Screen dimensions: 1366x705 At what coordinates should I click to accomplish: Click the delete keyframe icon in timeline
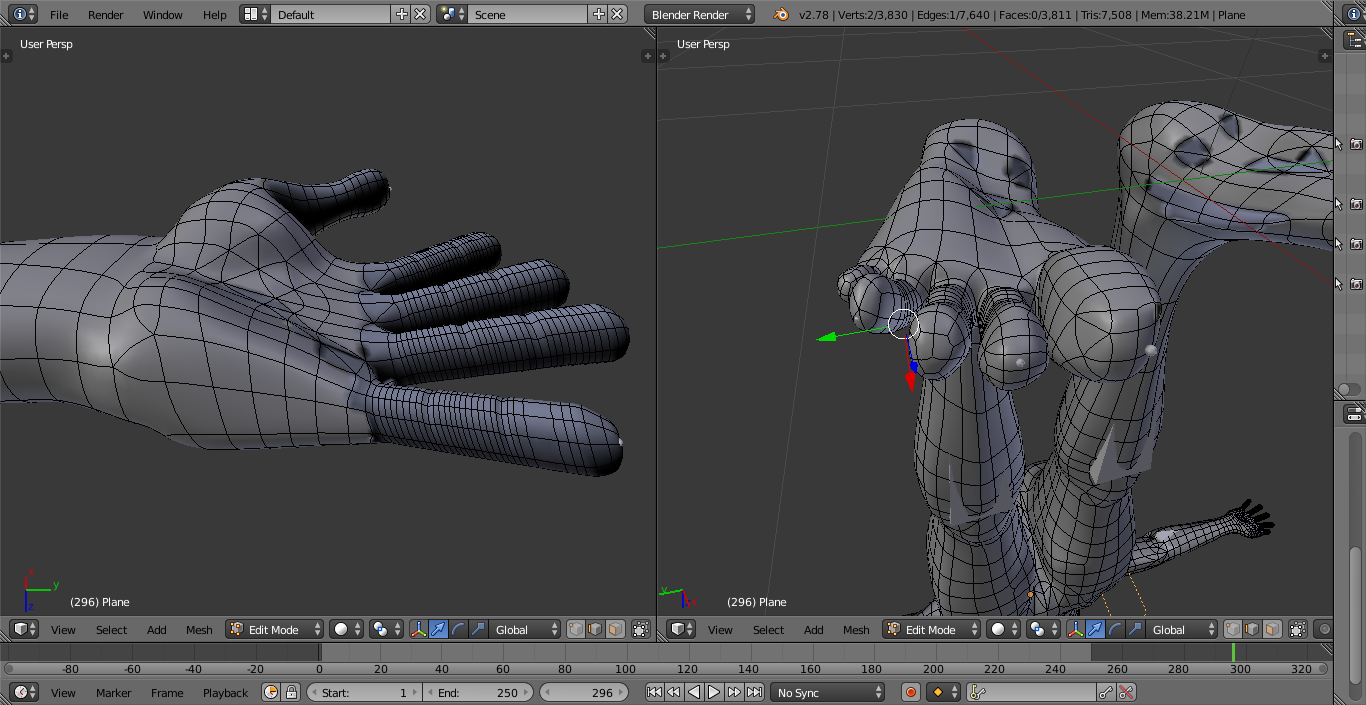(x=1127, y=692)
